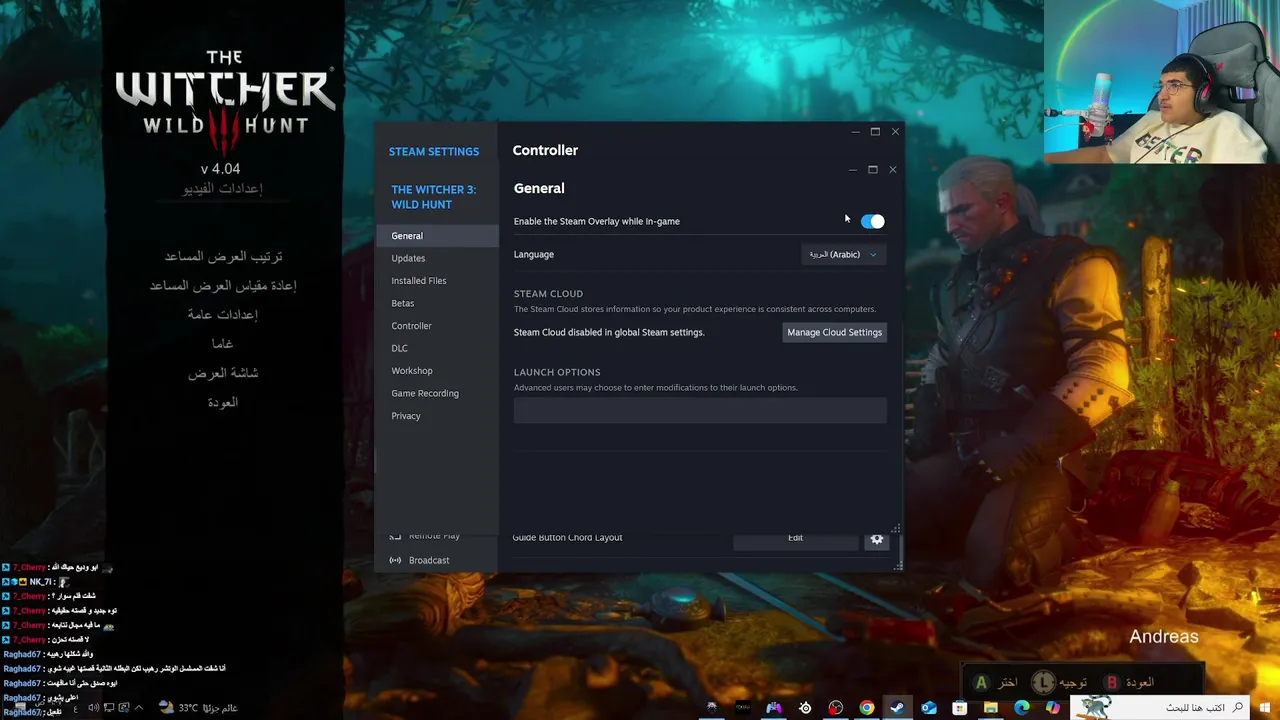Open the game controller app in taskbar

click(x=774, y=708)
